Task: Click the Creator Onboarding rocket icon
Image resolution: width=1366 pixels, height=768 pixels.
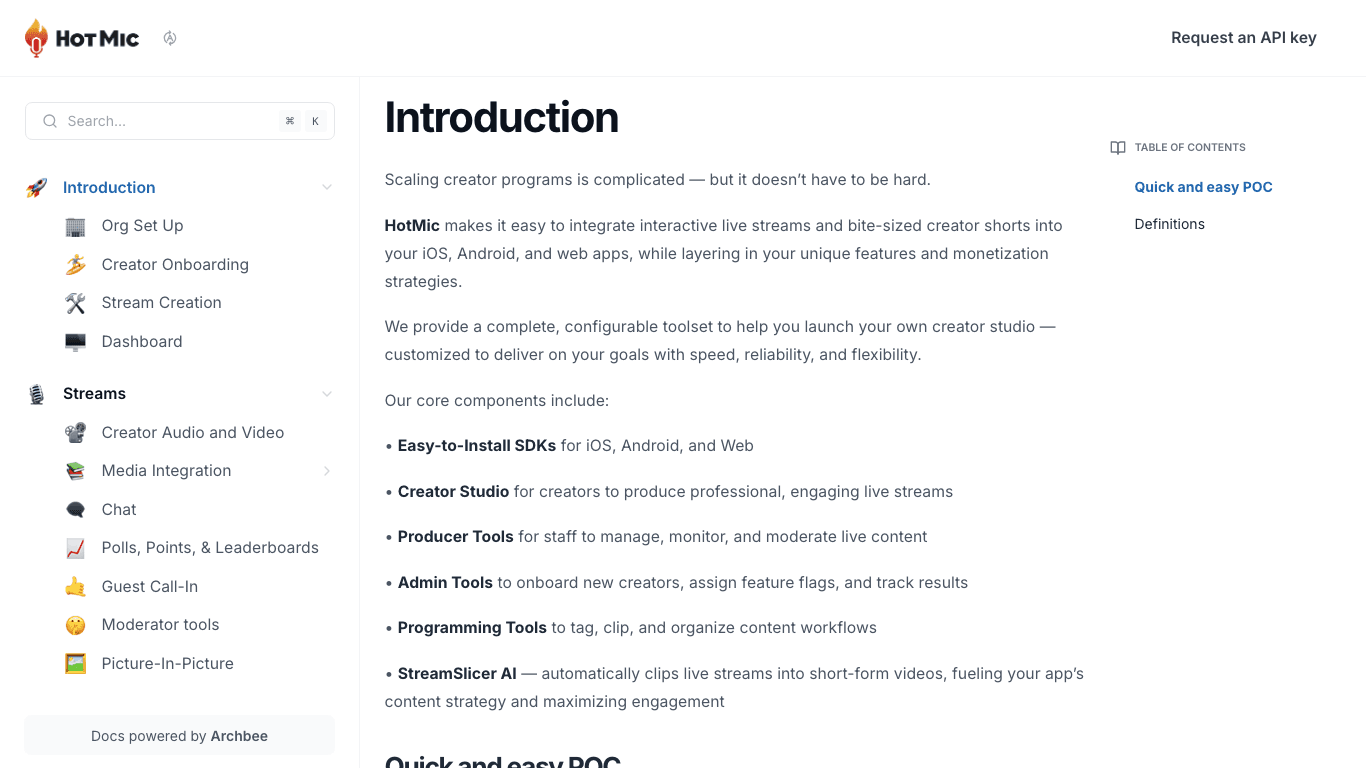Action: (x=75, y=264)
